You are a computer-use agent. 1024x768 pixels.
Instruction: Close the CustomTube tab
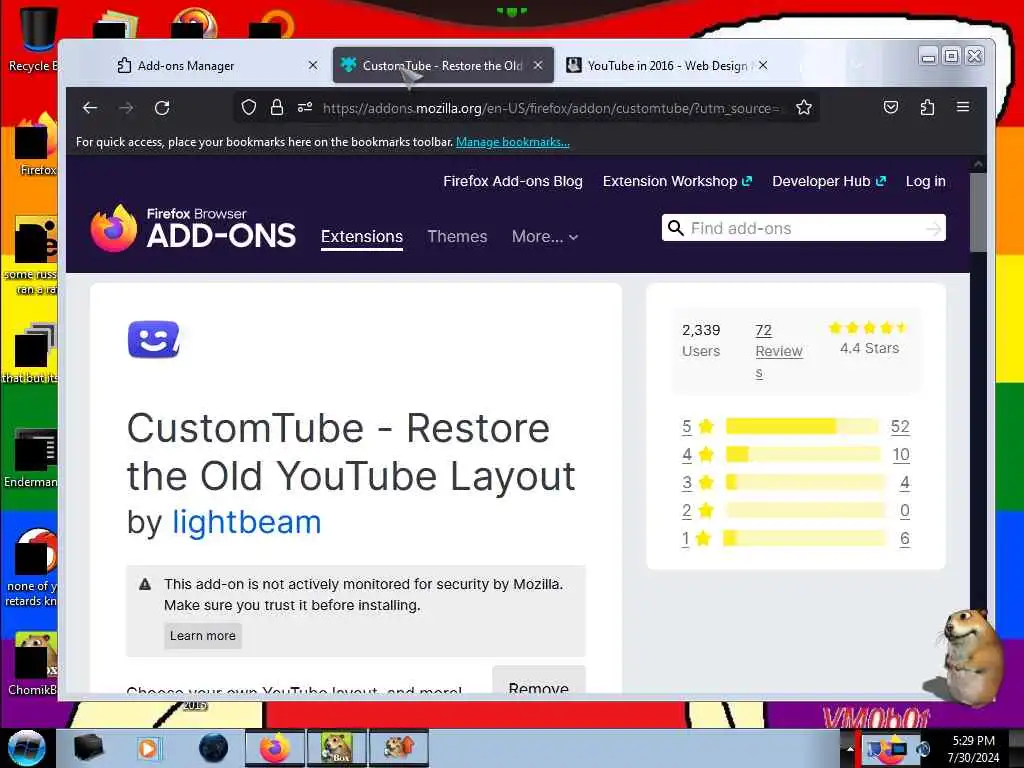(x=537, y=65)
